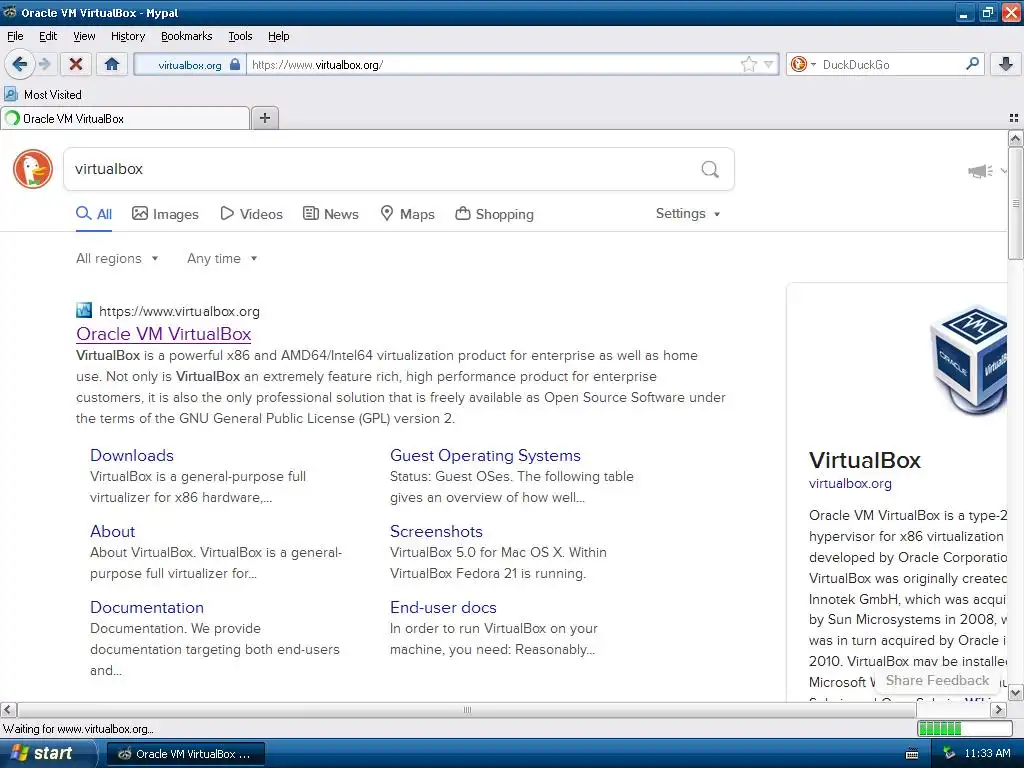Click the vertical scrollbar down arrow
1024x768 pixels.
[x=1015, y=692]
